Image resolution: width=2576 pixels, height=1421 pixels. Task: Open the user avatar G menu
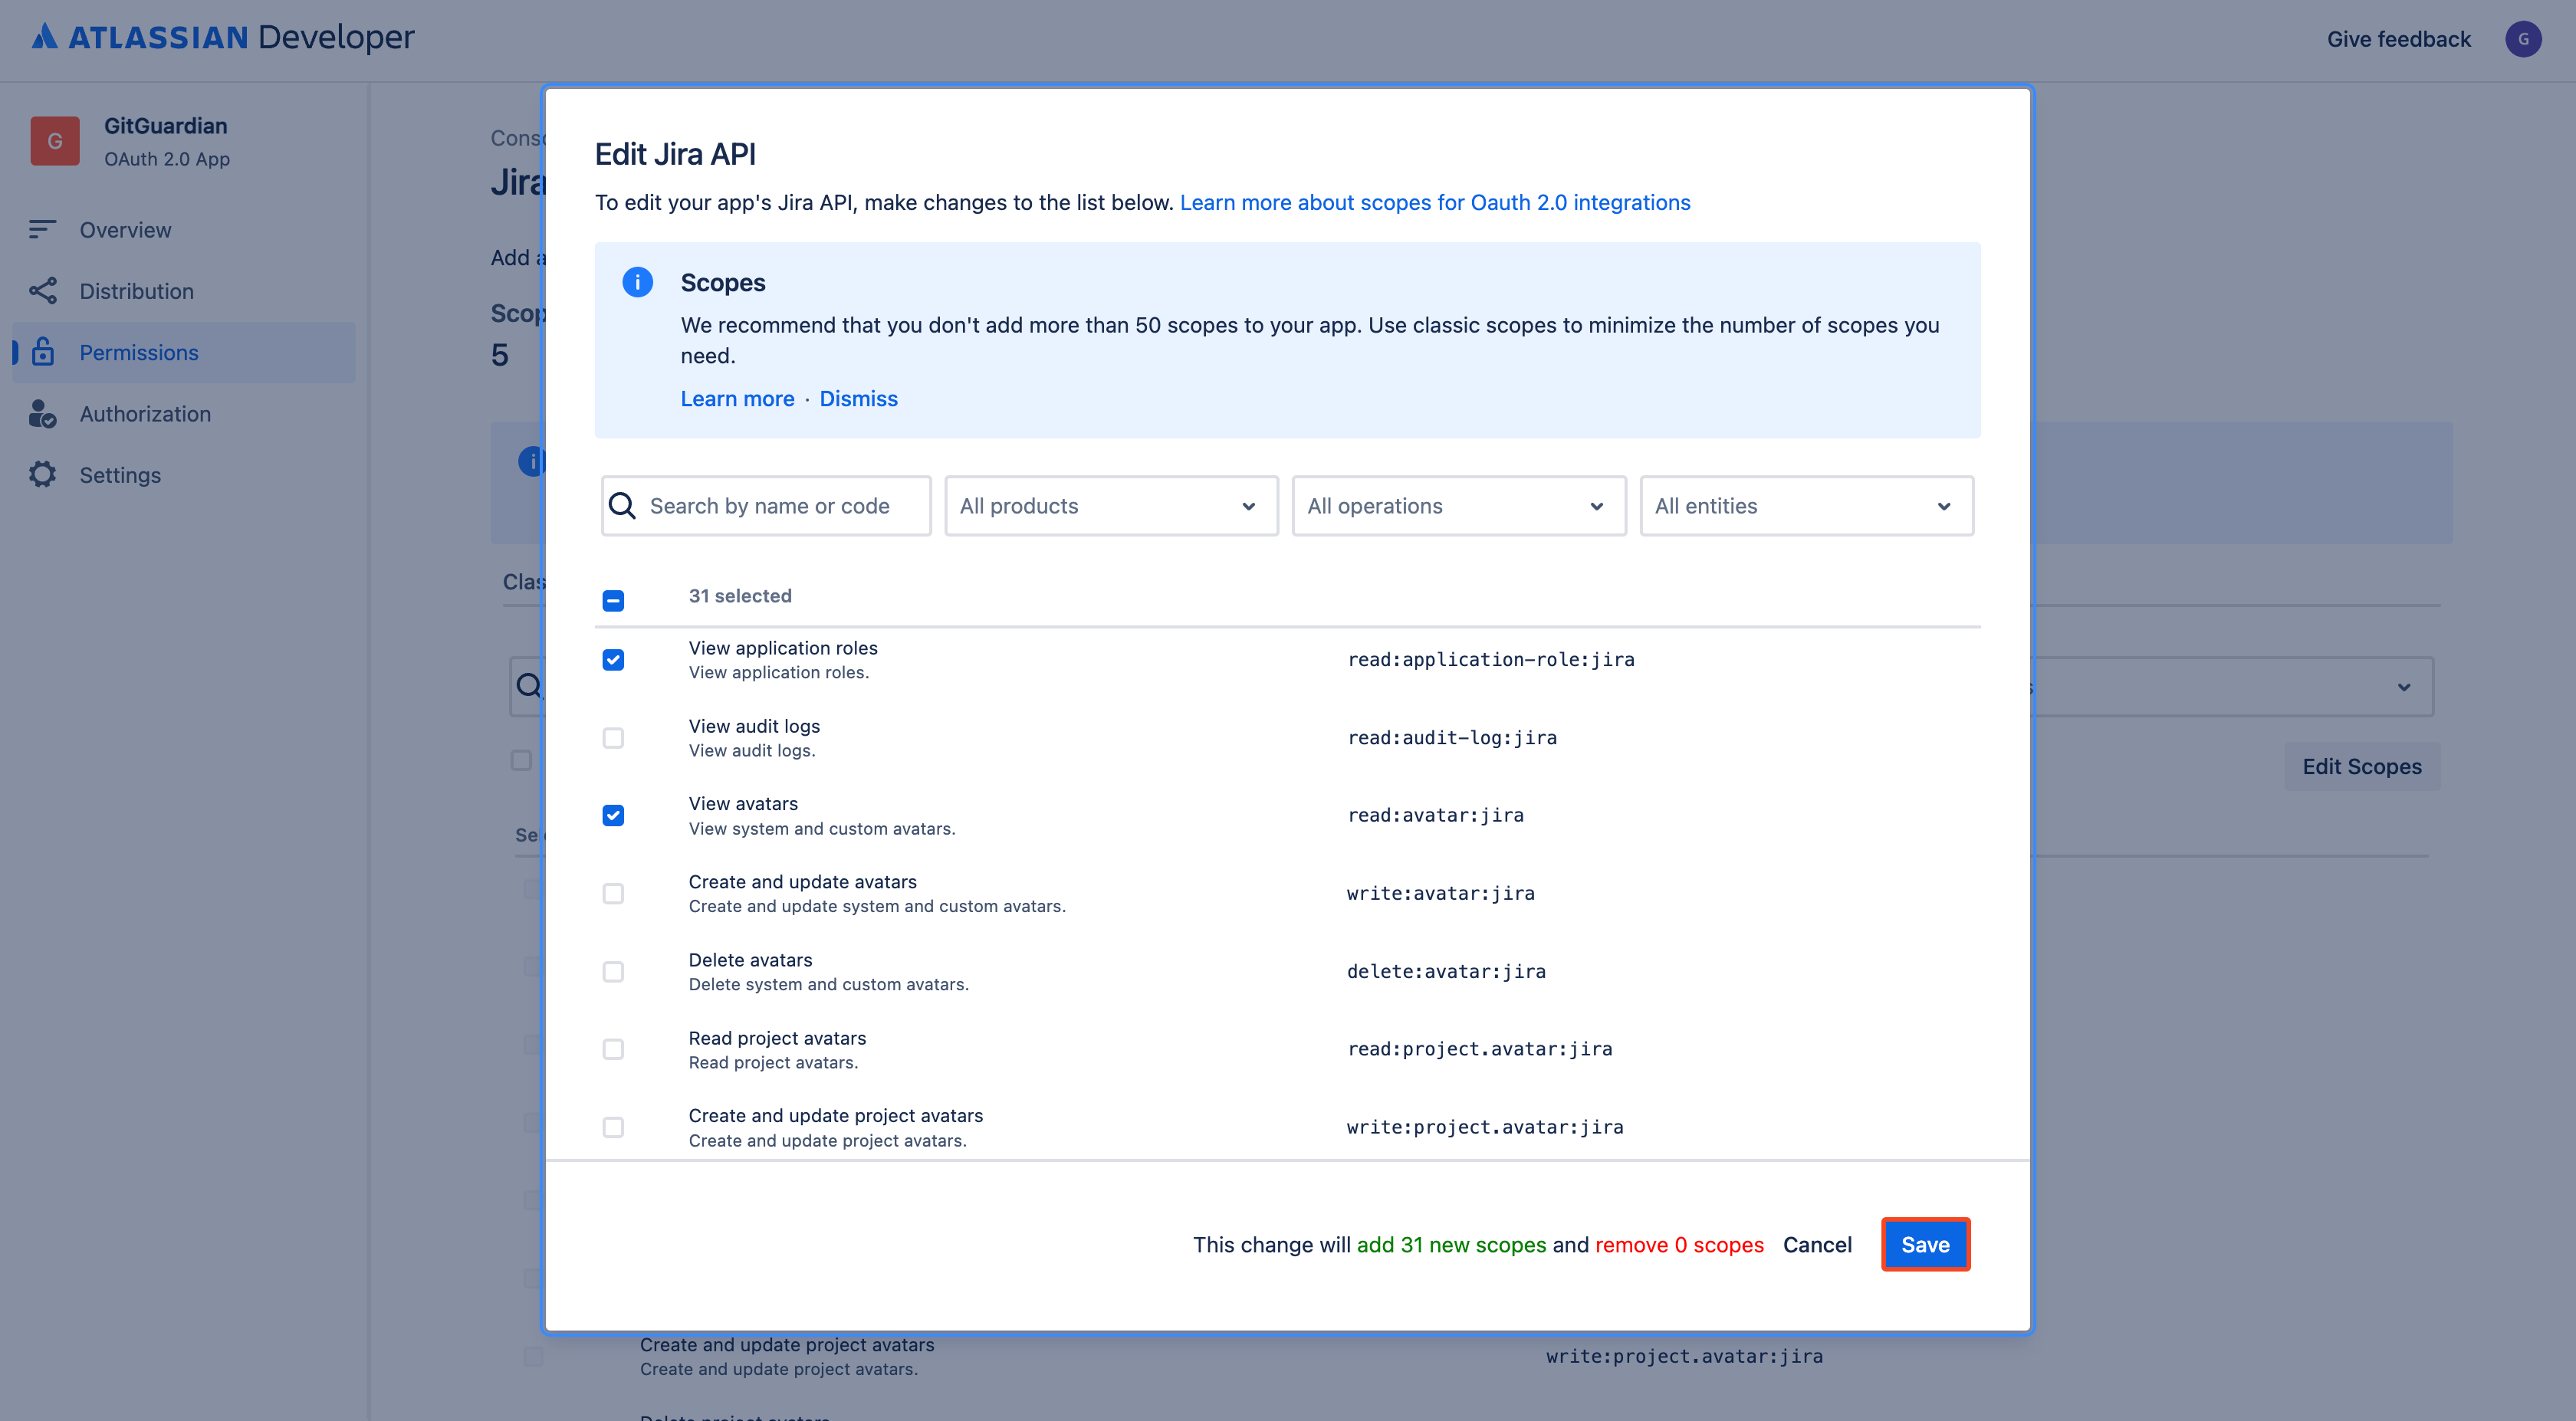2522,39
